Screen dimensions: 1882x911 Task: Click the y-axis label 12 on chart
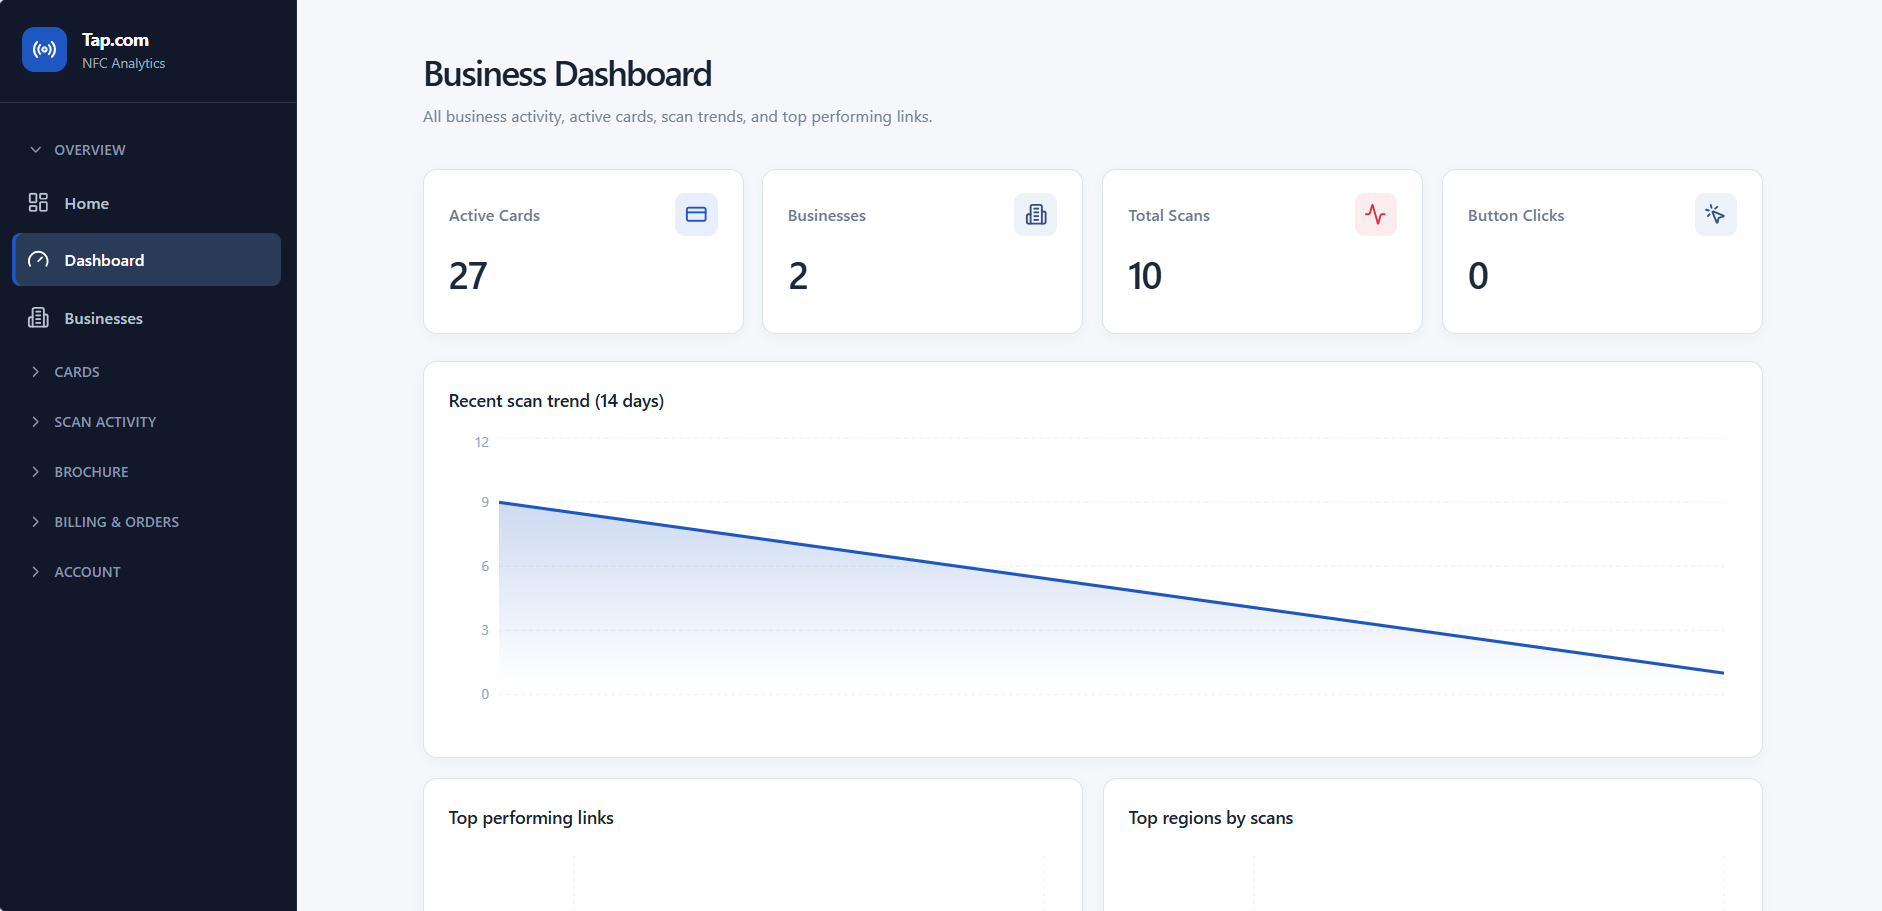click(x=482, y=442)
